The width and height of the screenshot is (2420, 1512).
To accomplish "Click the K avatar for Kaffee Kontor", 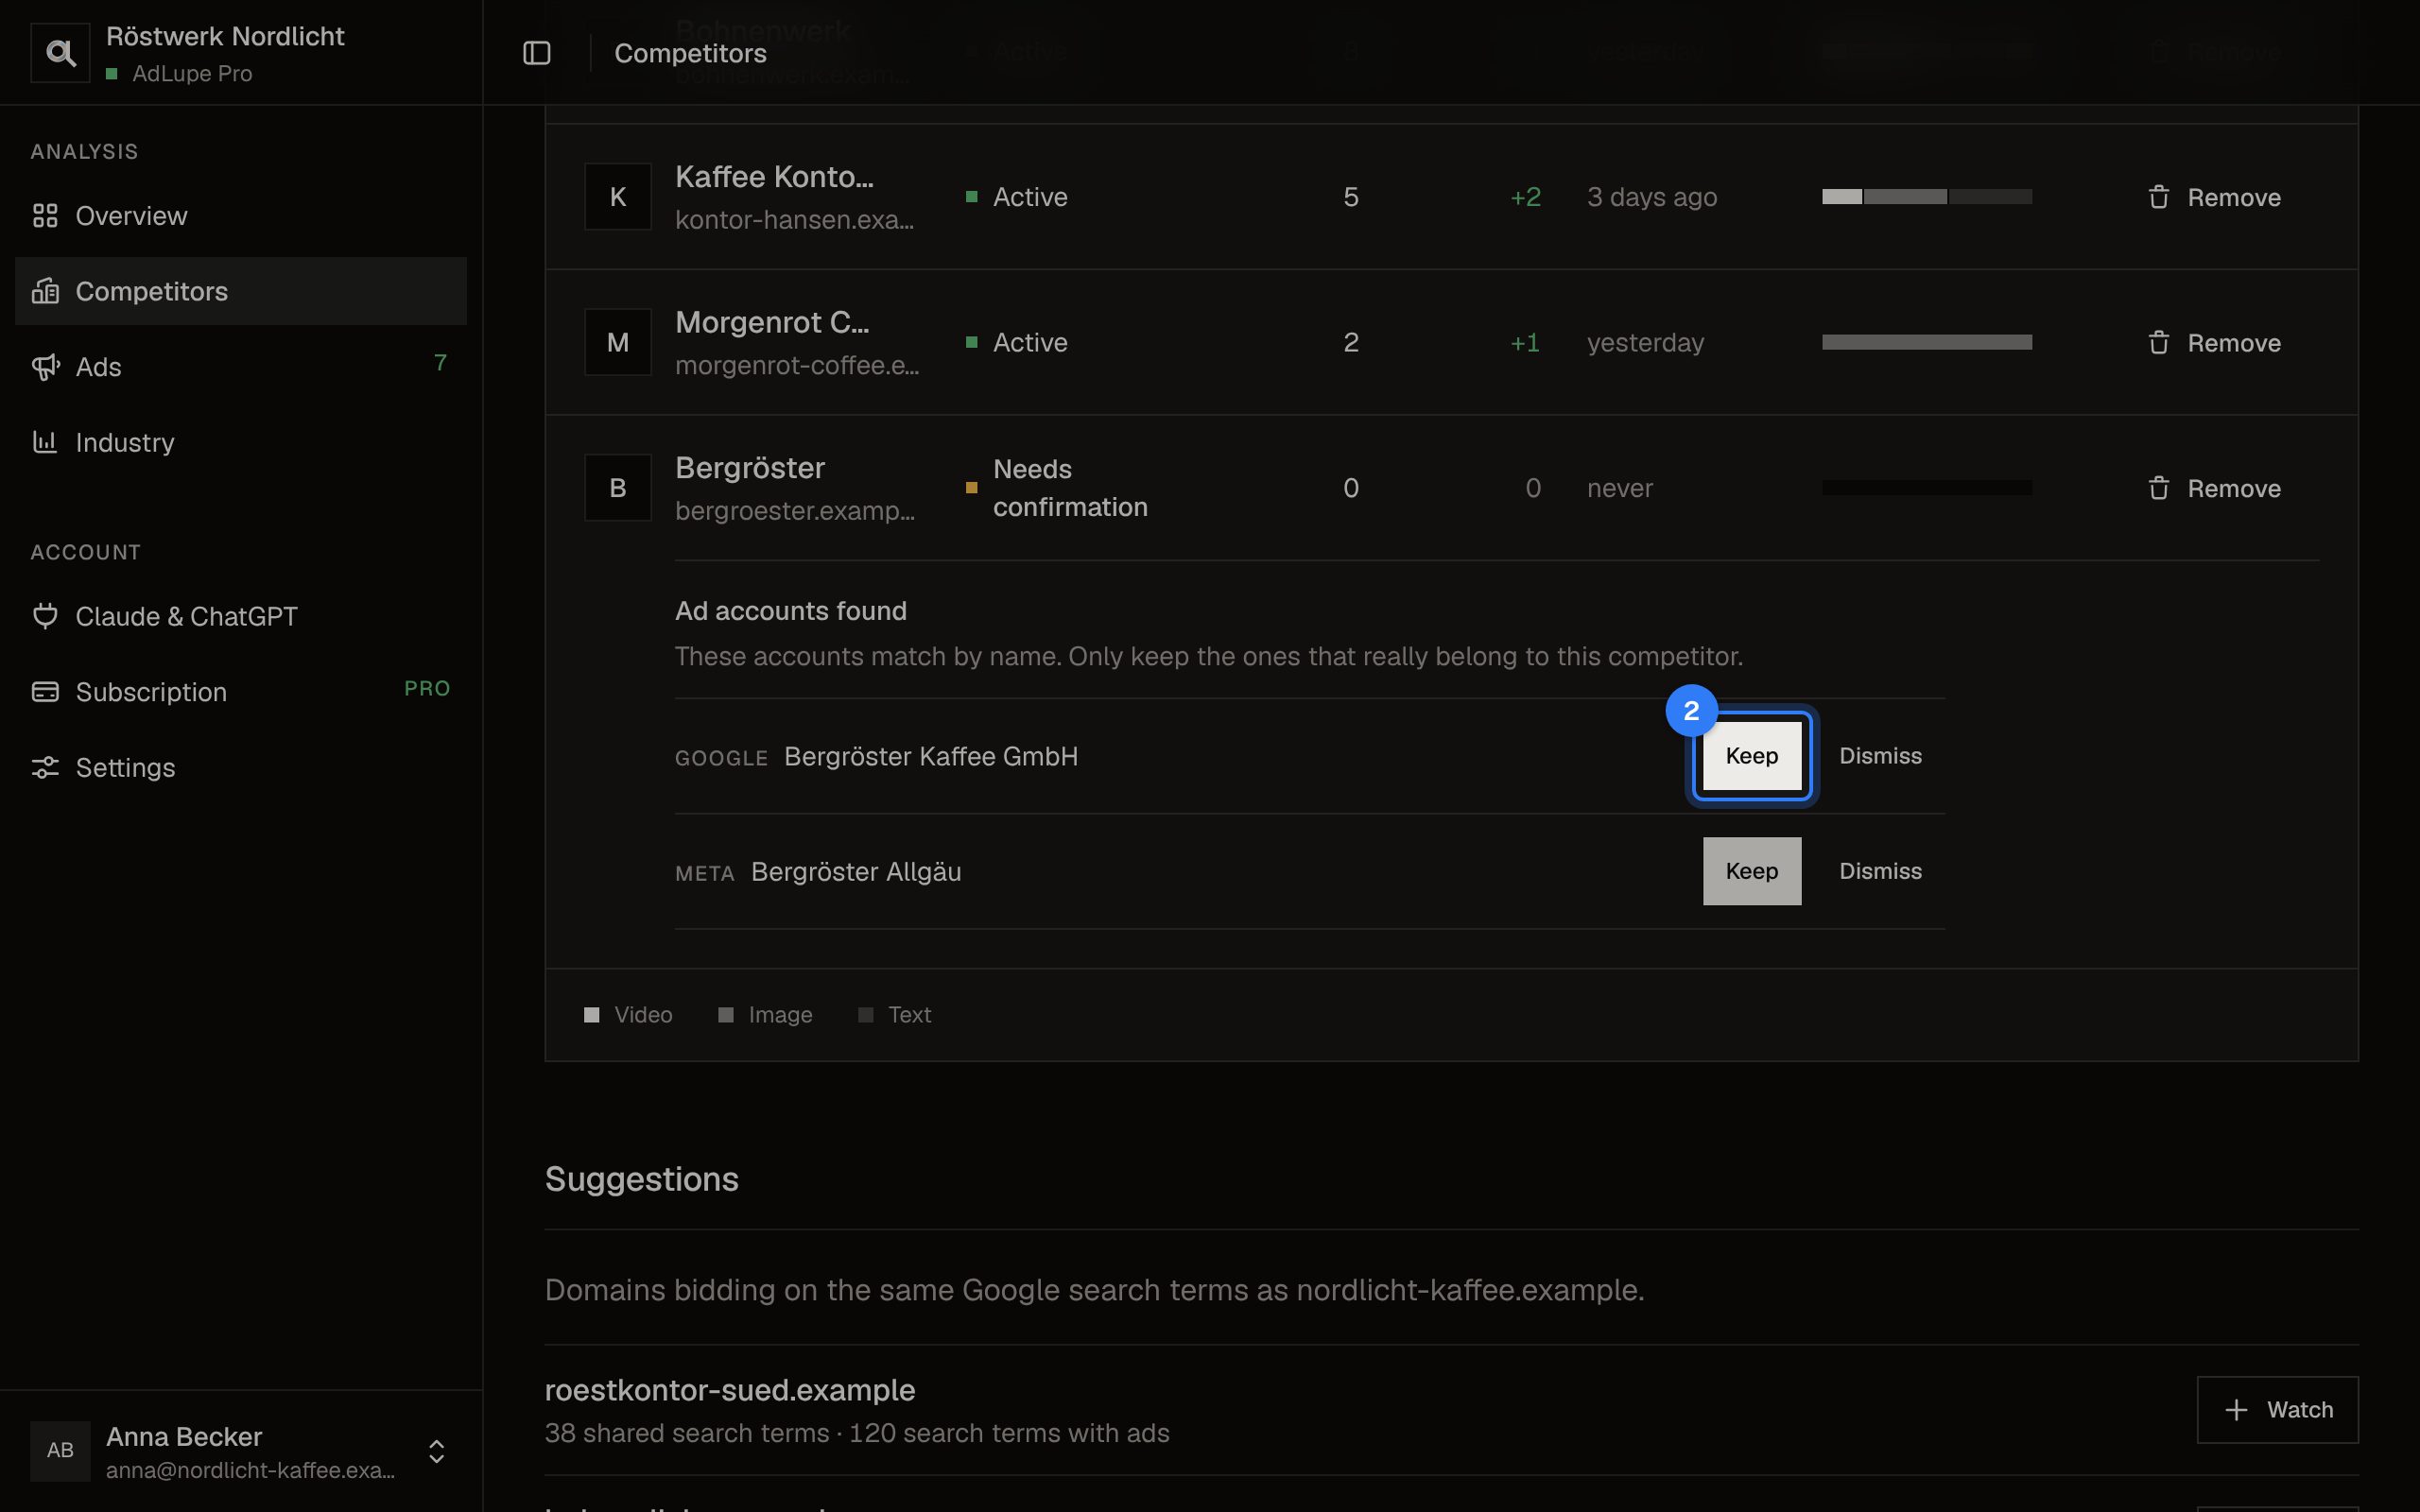I will (618, 197).
